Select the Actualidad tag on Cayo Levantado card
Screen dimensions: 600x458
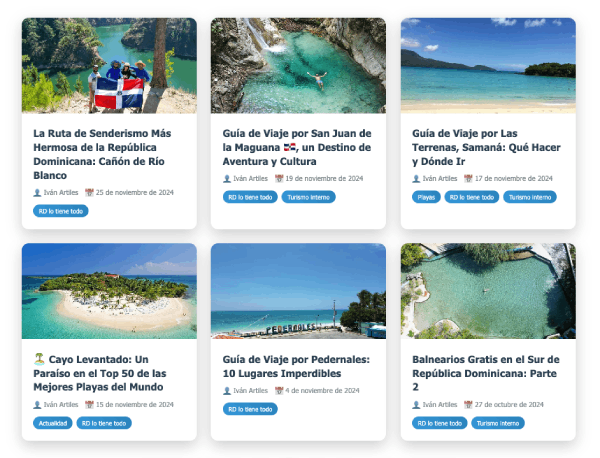tap(53, 423)
